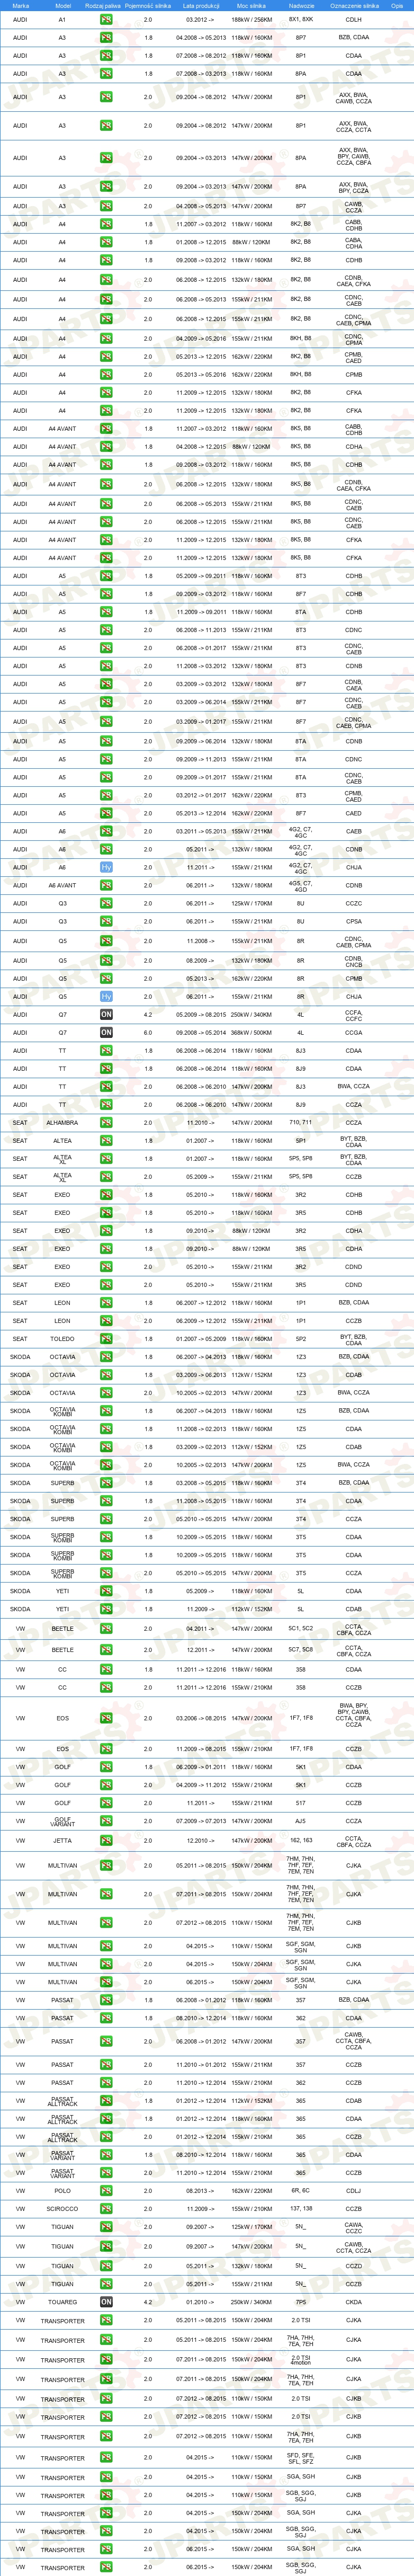Image resolution: width=414 pixels, height=2576 pixels.
Task: Click the ON diesel icon in the Audi Q7 4.2 row
Action: click(x=106, y=1014)
